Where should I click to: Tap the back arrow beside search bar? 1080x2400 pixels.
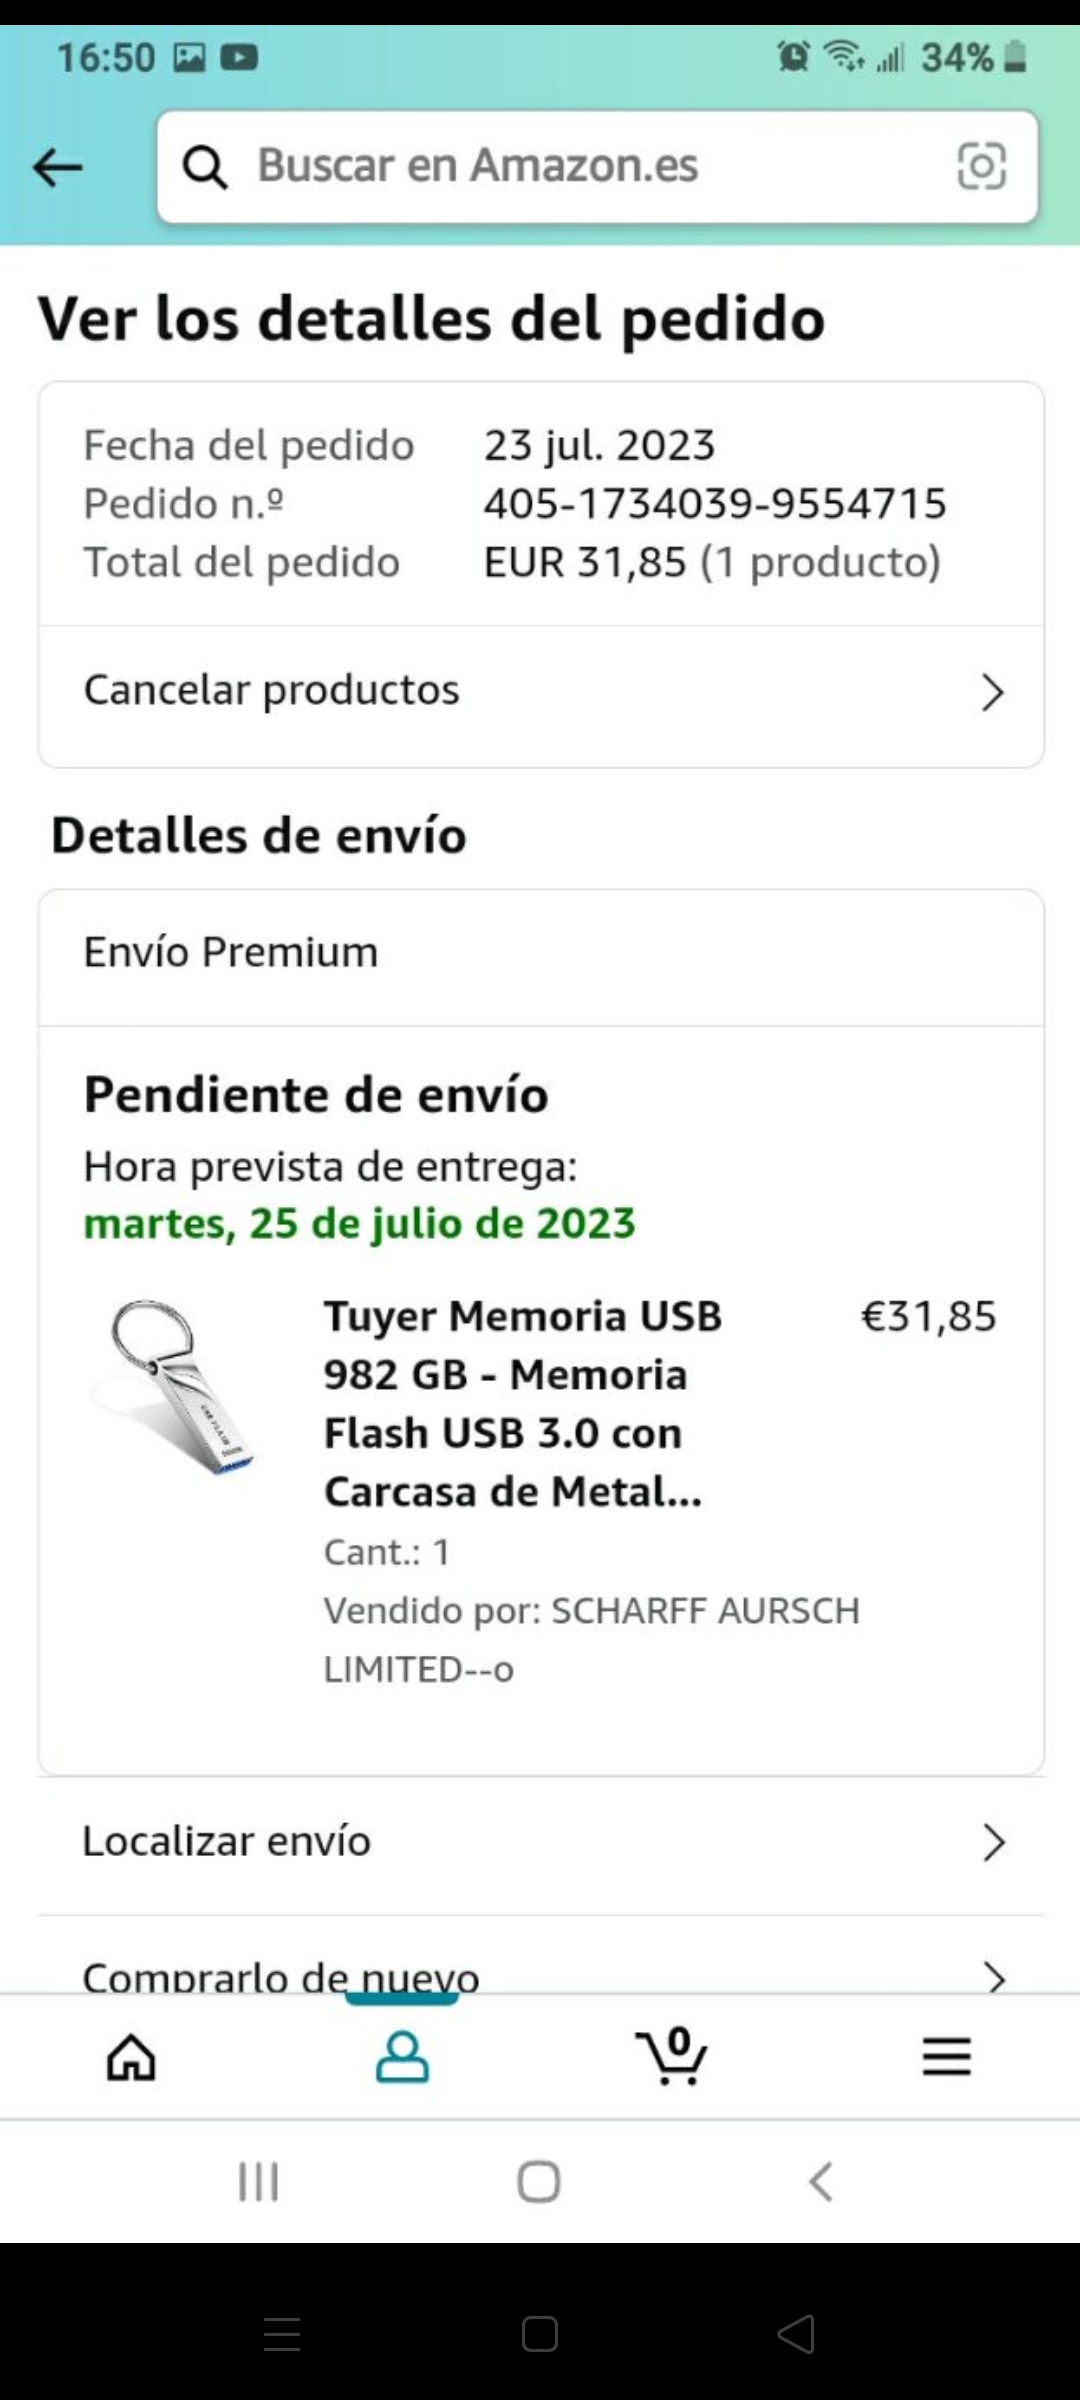pyautogui.click(x=57, y=167)
